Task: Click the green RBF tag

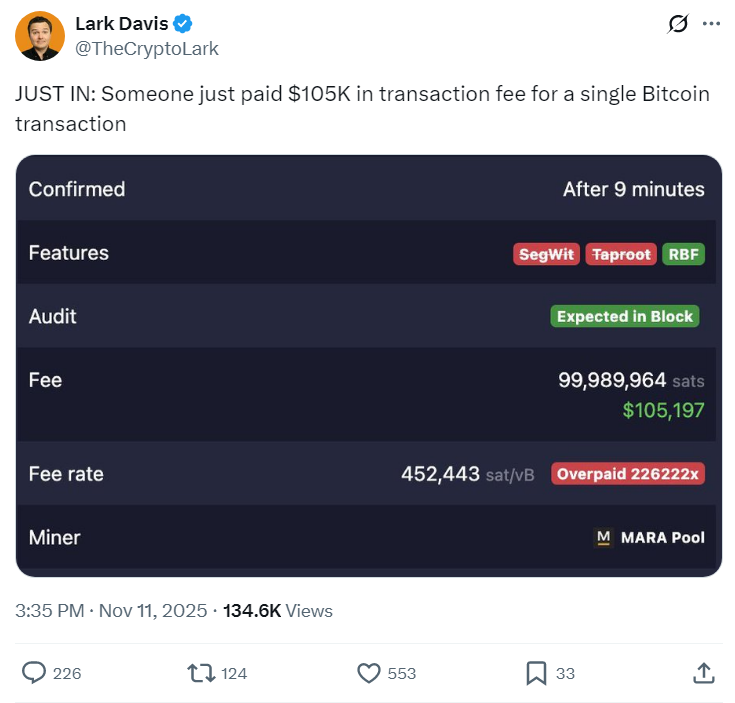Action: click(684, 254)
